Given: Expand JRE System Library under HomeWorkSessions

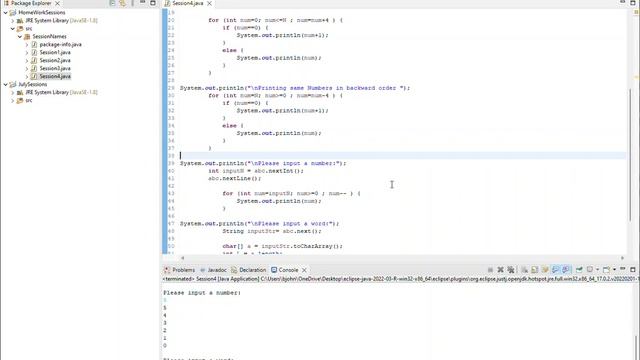Looking at the screenshot, I should [13, 20].
